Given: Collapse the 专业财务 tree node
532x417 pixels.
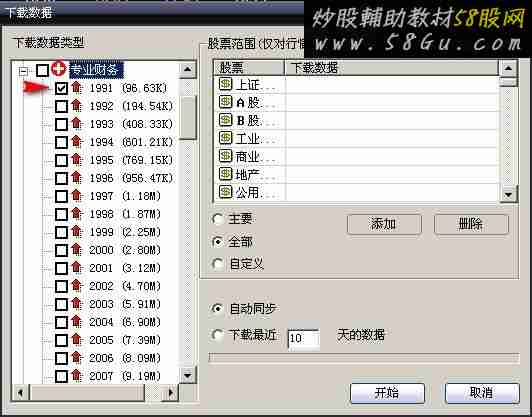Looking at the screenshot, I should (23, 71).
